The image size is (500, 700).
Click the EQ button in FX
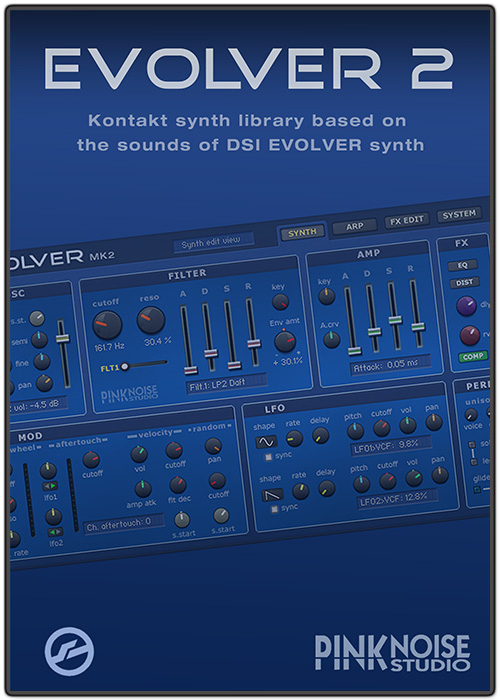463,265
